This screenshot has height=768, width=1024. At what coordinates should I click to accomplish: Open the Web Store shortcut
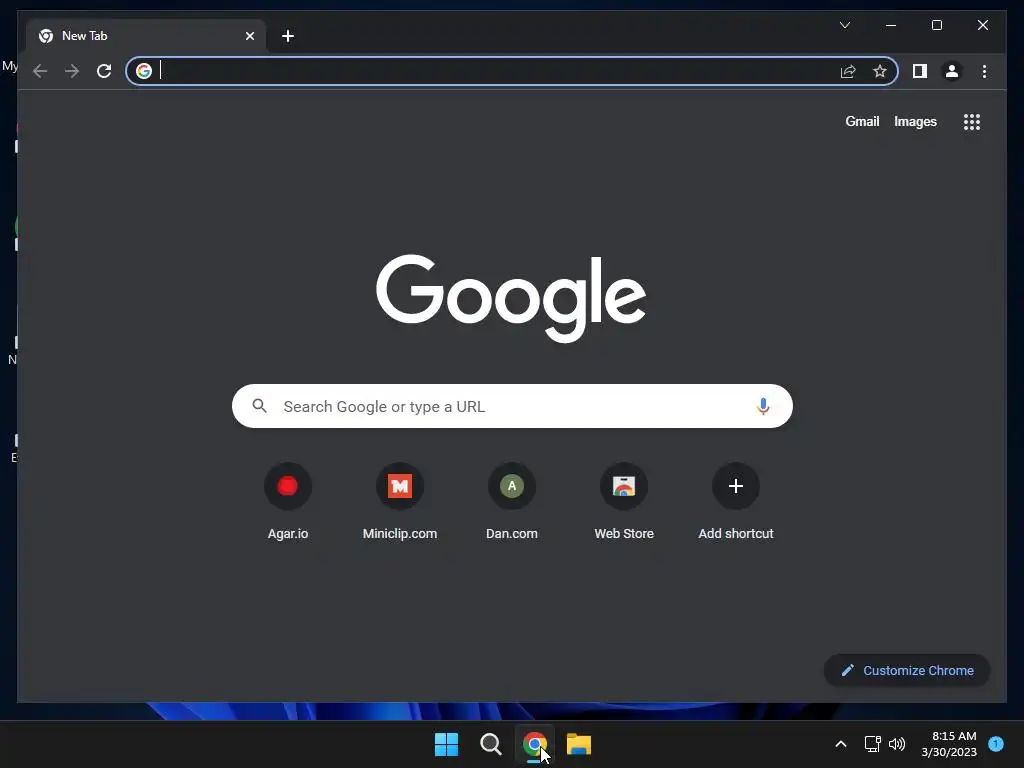click(x=624, y=502)
